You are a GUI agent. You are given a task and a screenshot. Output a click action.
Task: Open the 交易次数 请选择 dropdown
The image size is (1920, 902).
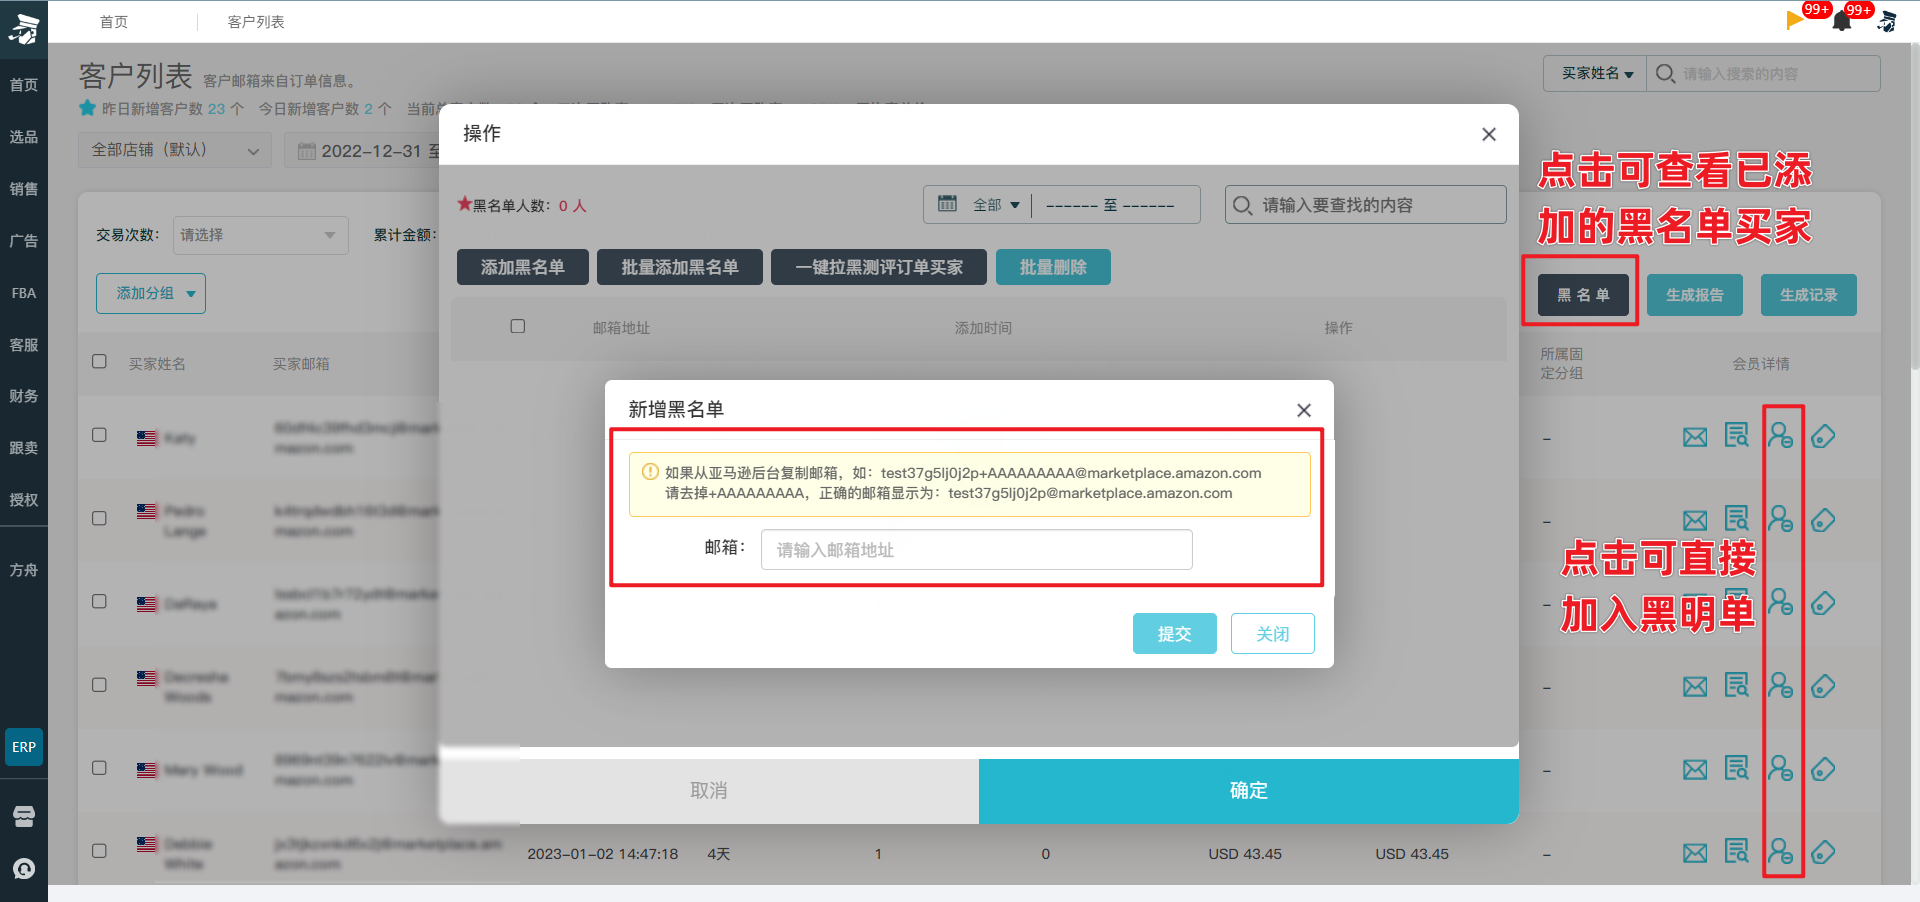click(x=260, y=235)
